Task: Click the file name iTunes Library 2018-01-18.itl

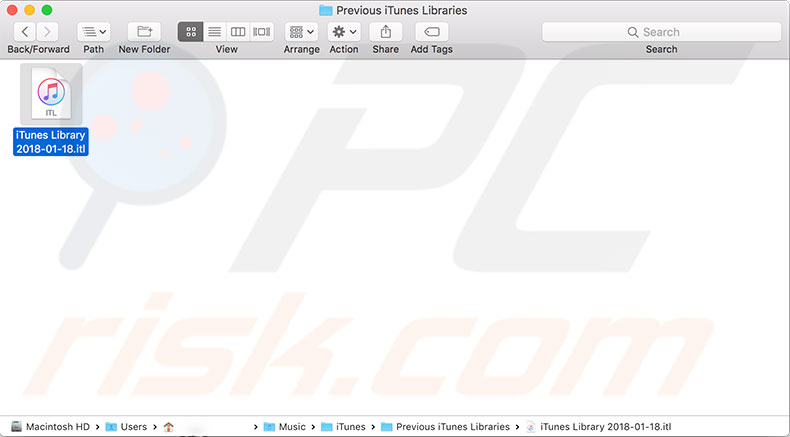Action: [51, 142]
